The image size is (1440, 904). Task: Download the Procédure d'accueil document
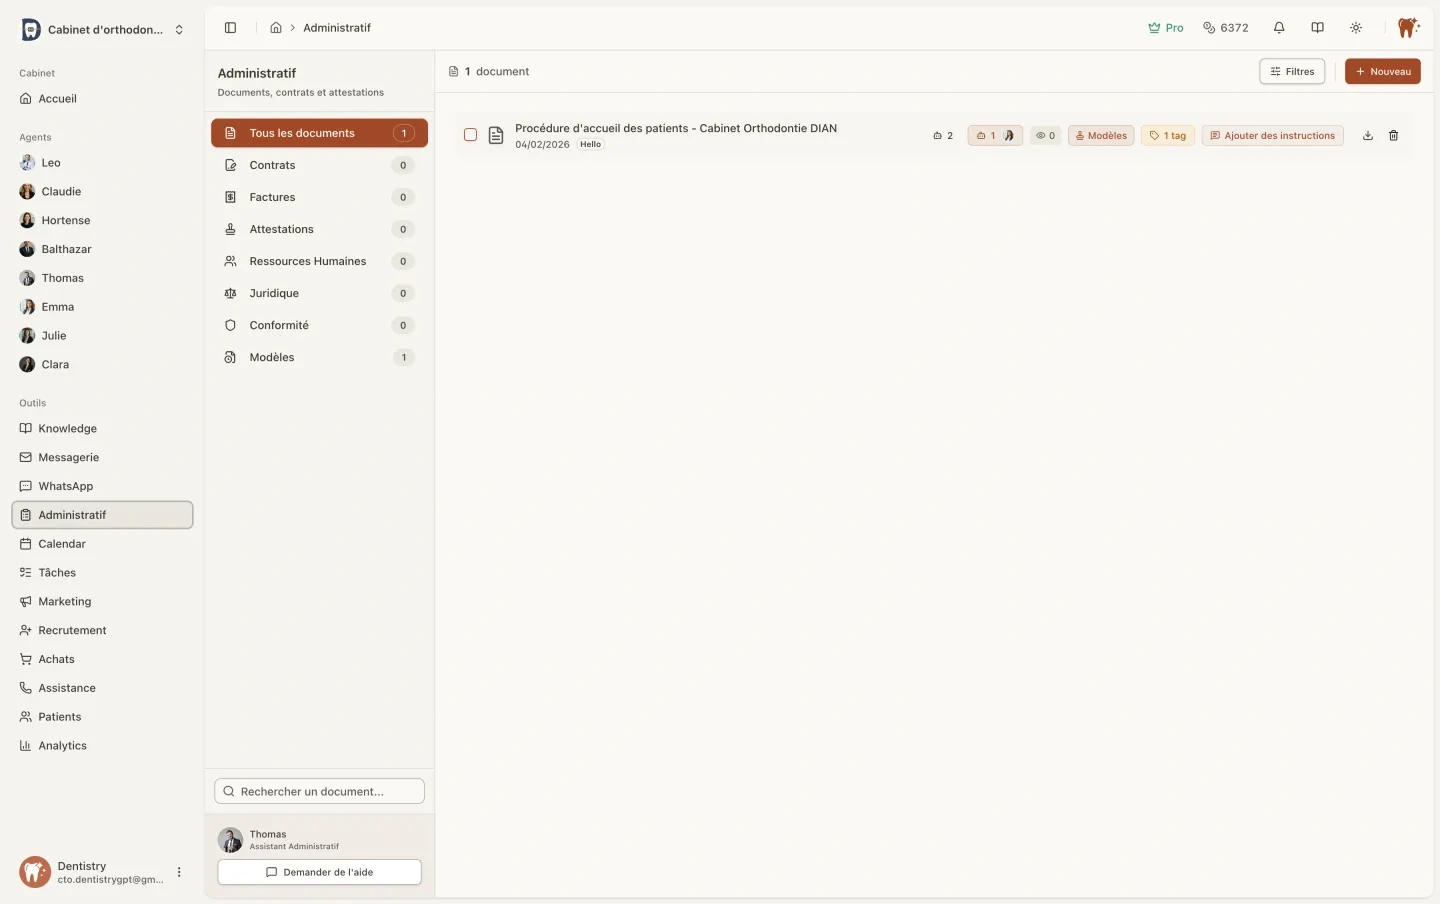[1367, 136]
